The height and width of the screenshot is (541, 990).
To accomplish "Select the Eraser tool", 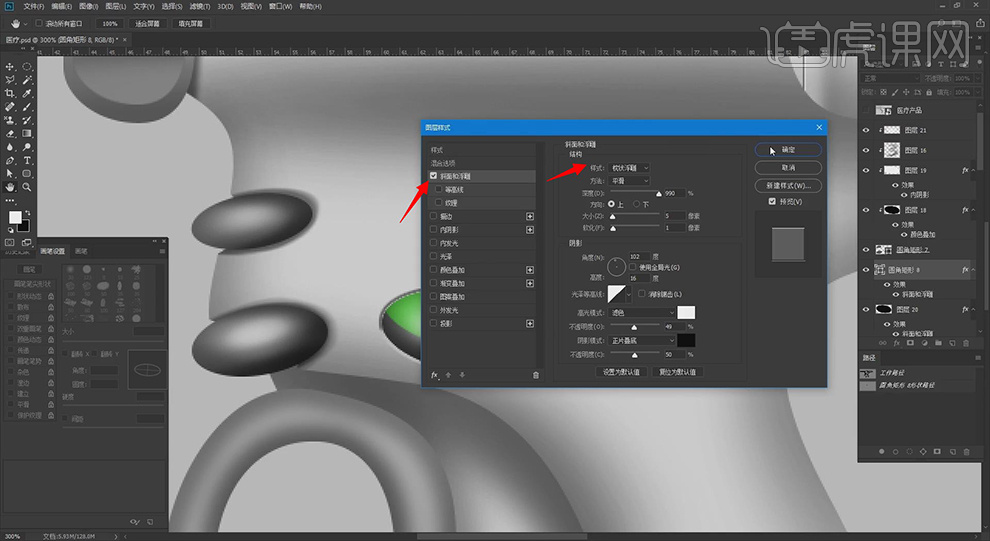I will [x=10, y=133].
